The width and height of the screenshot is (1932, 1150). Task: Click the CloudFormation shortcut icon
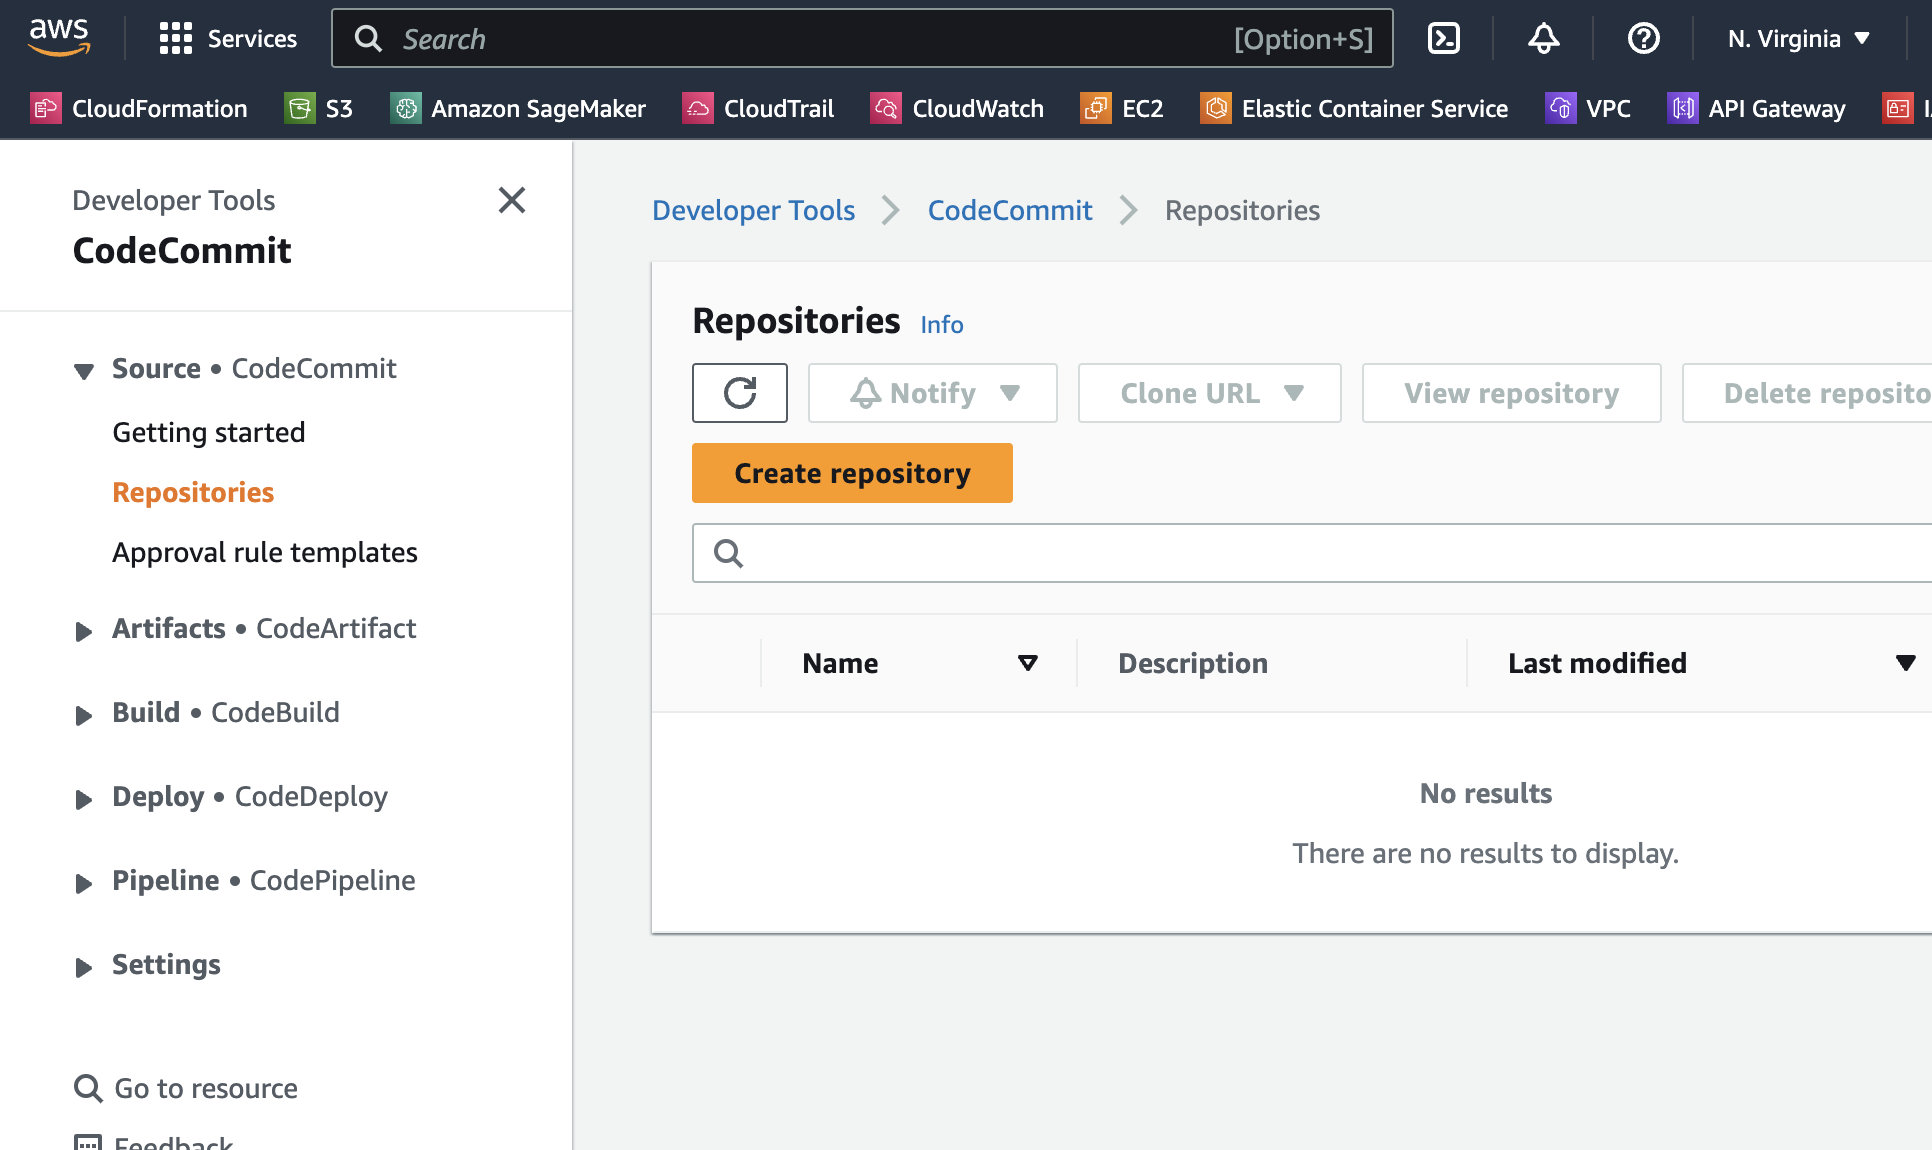(45, 108)
